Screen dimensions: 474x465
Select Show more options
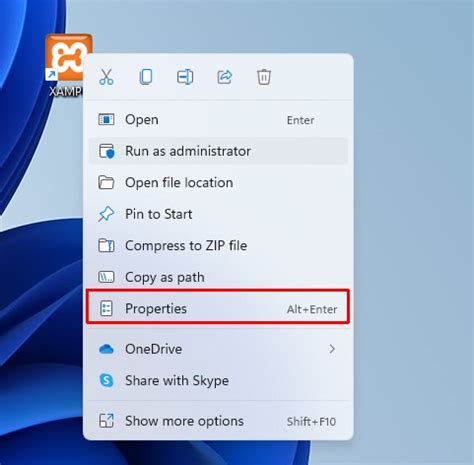pos(218,421)
